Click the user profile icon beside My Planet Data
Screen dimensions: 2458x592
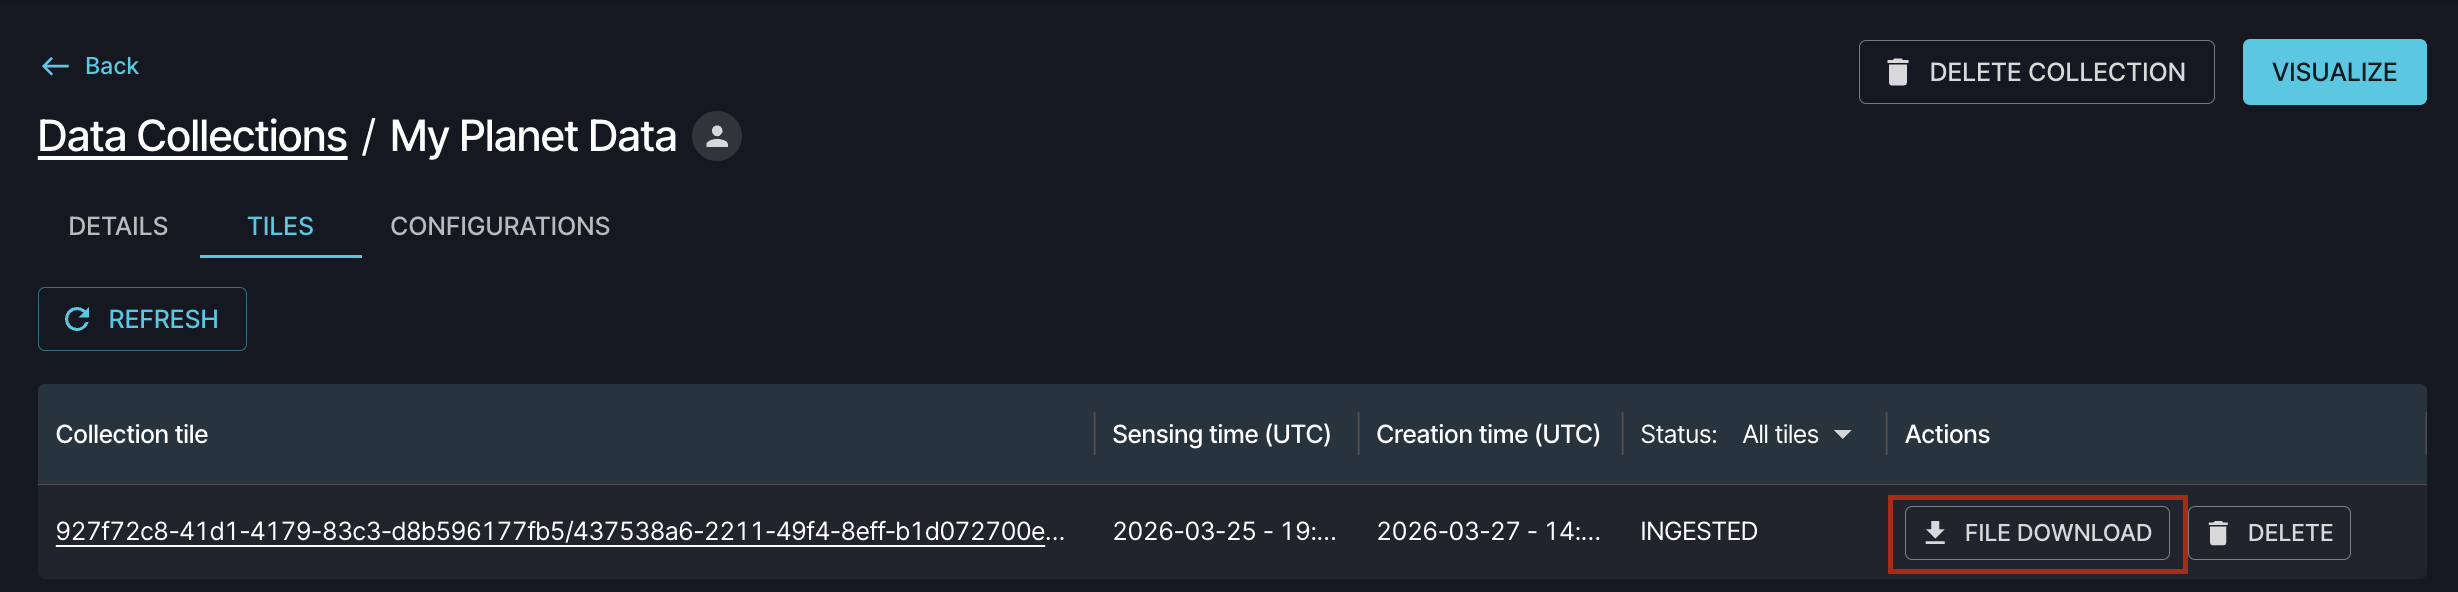(x=716, y=136)
